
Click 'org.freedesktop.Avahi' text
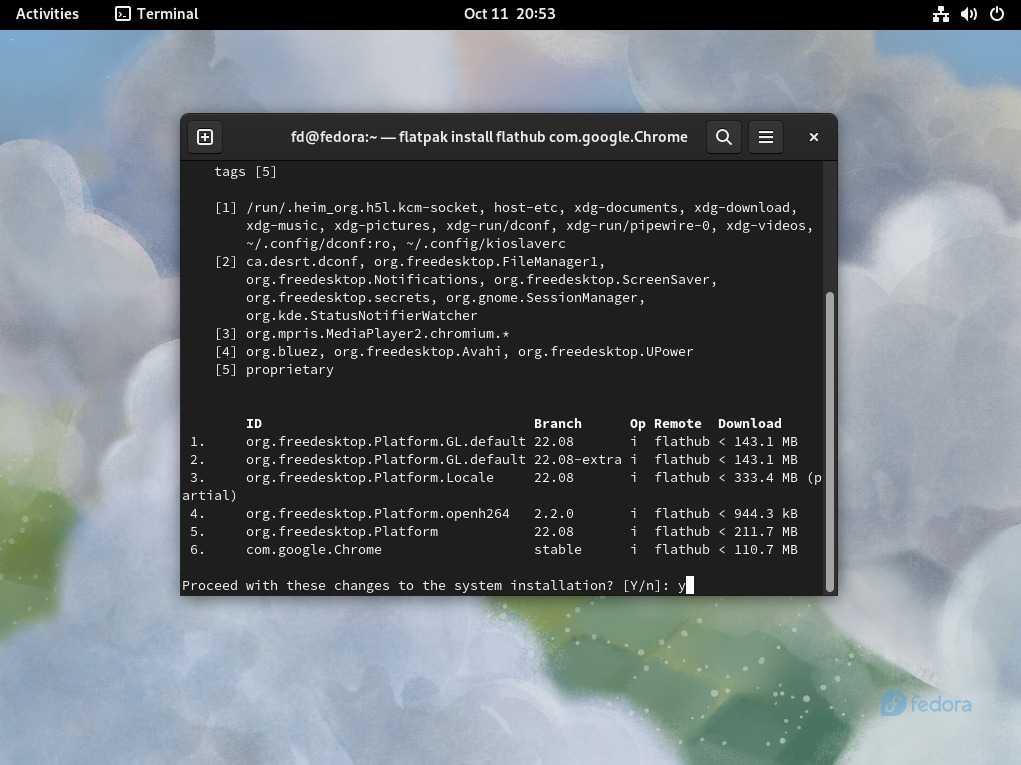(417, 352)
